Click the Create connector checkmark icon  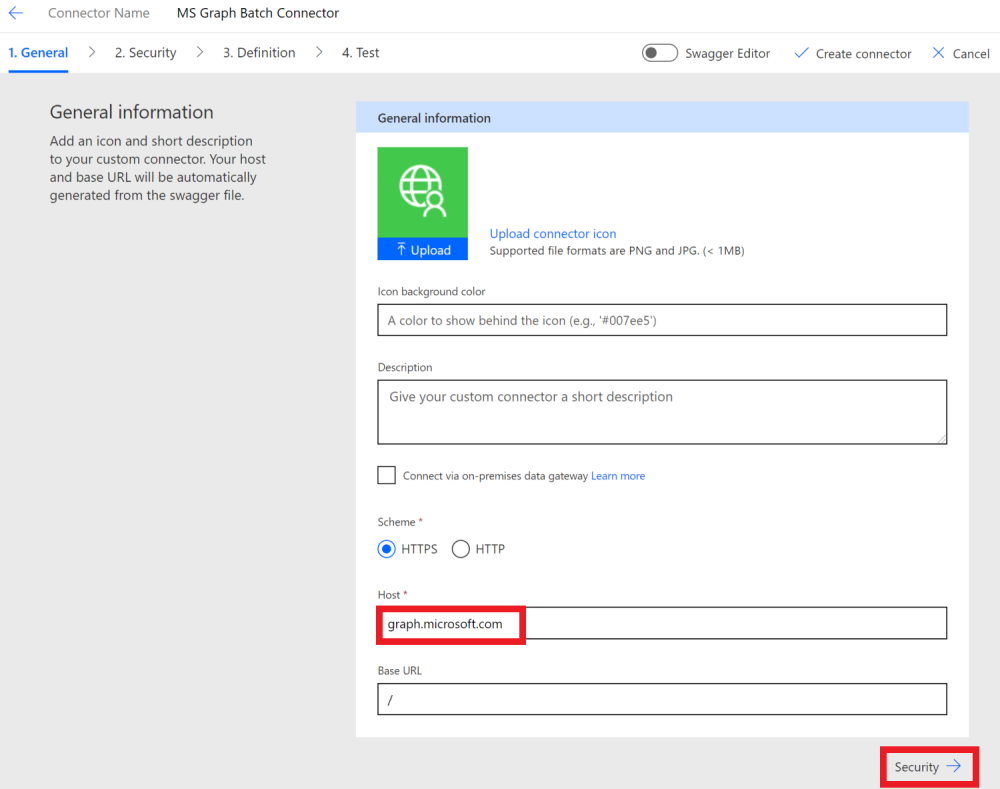801,53
